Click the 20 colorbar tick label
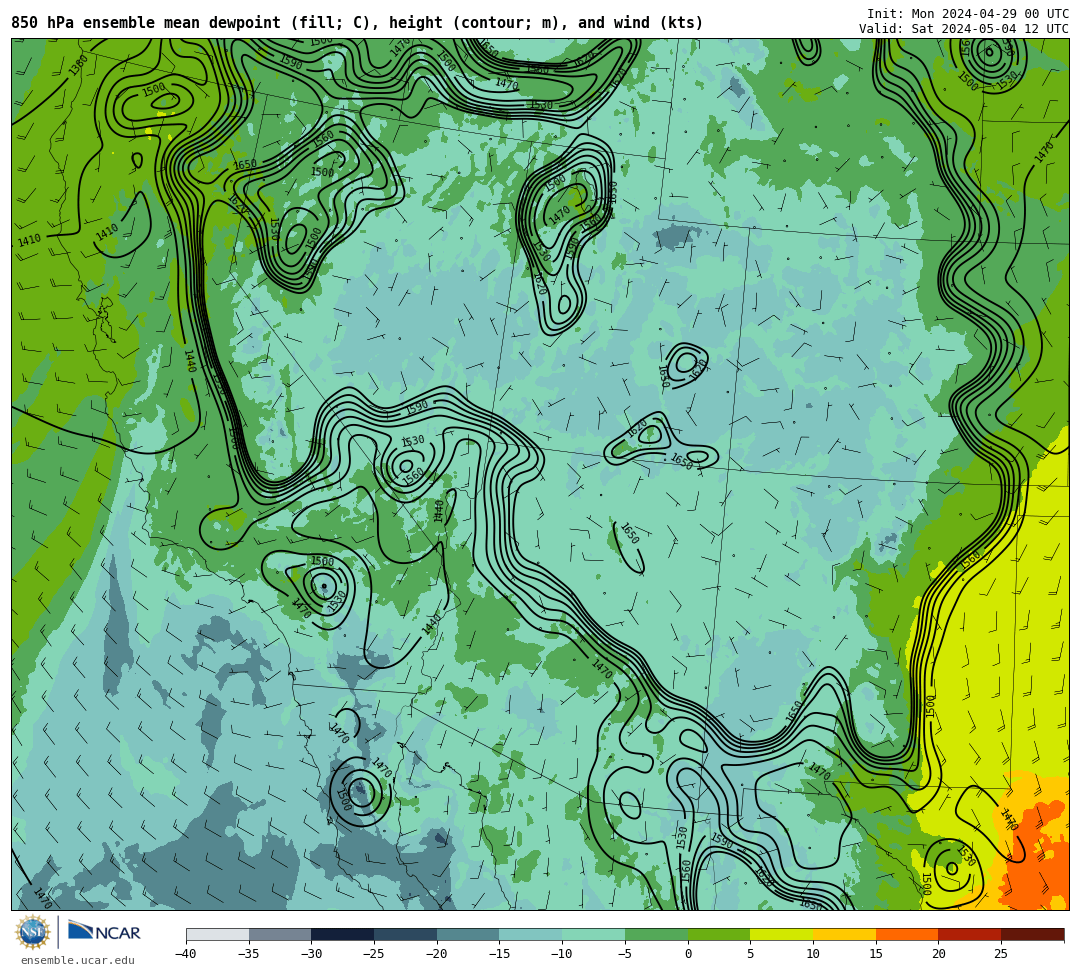The height and width of the screenshot is (973, 1080). click(939, 954)
